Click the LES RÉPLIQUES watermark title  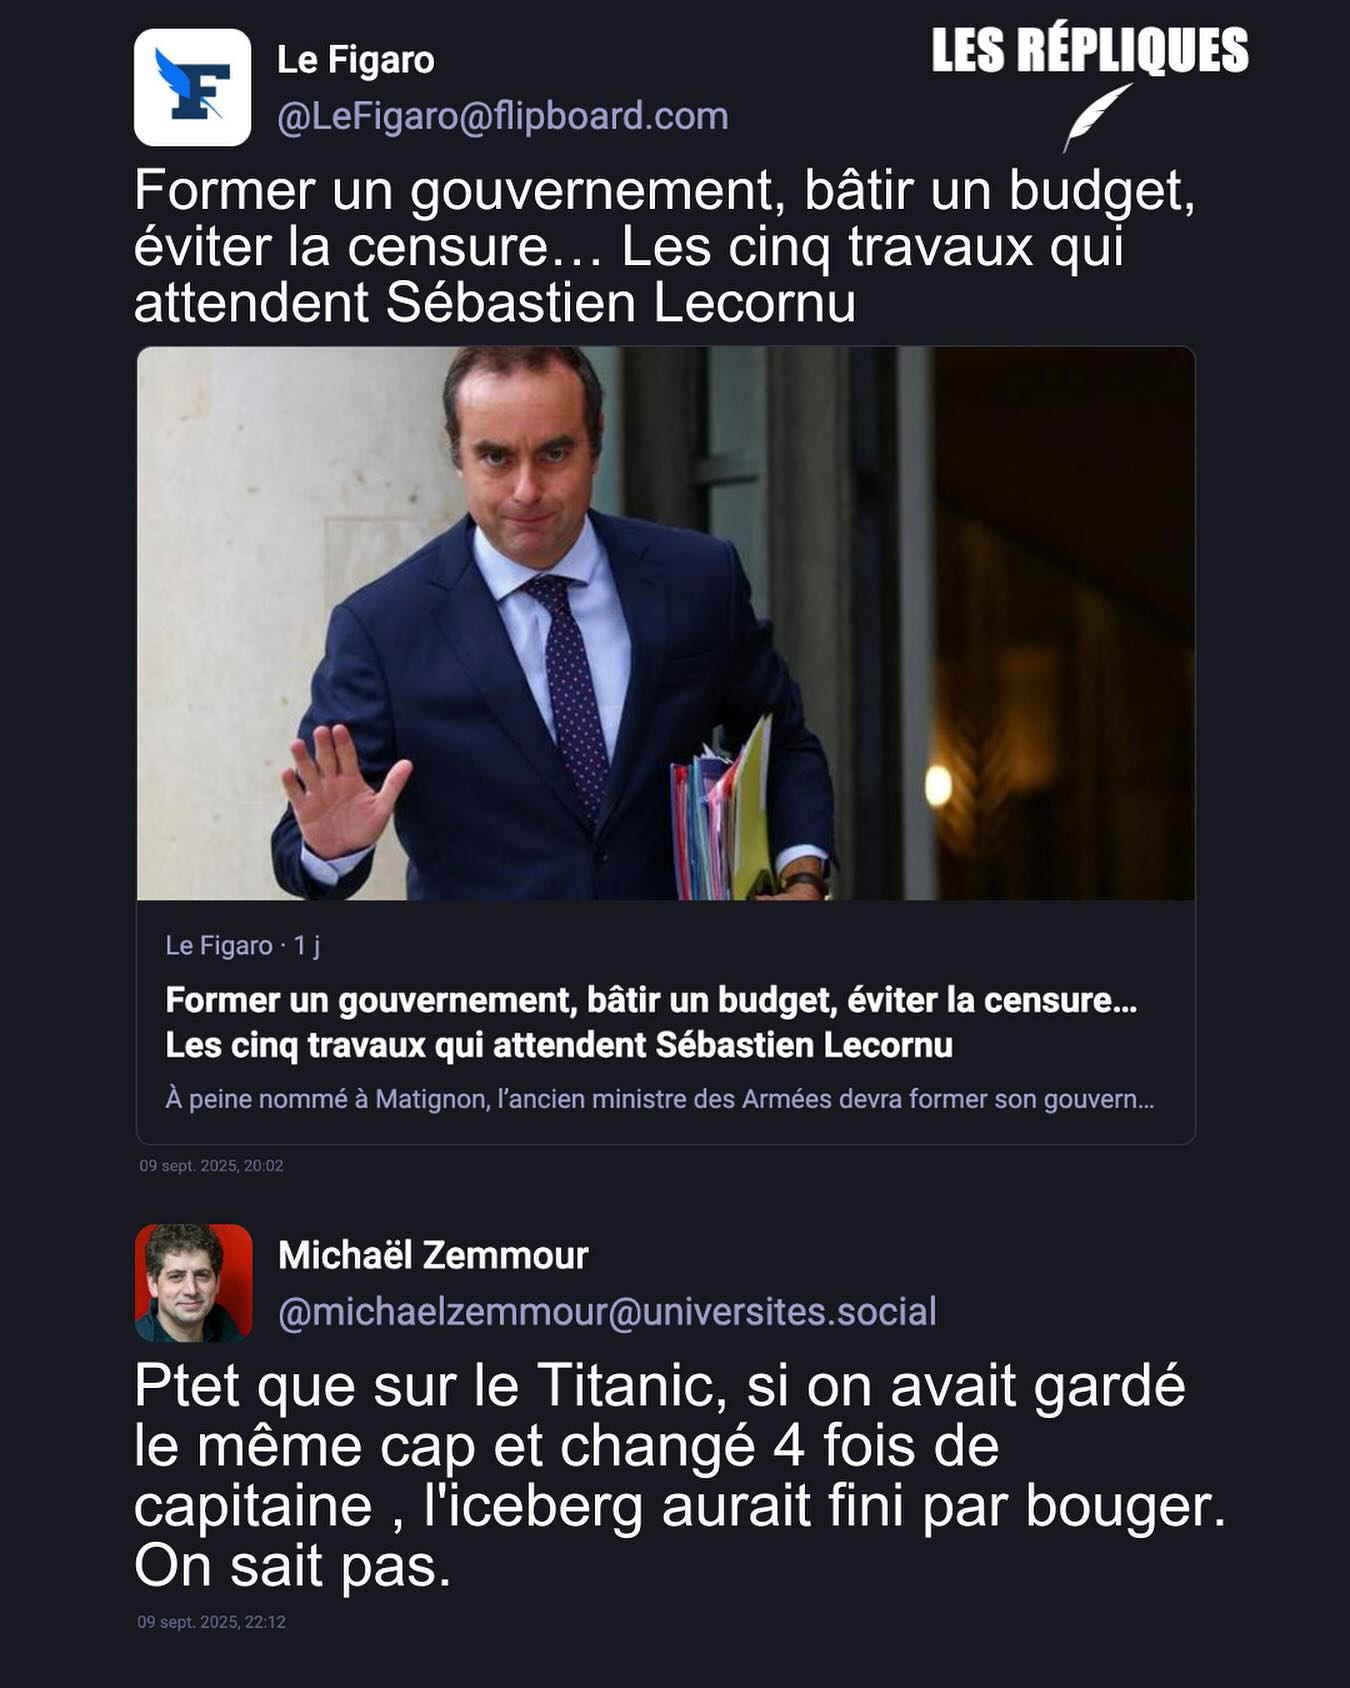1090,50
